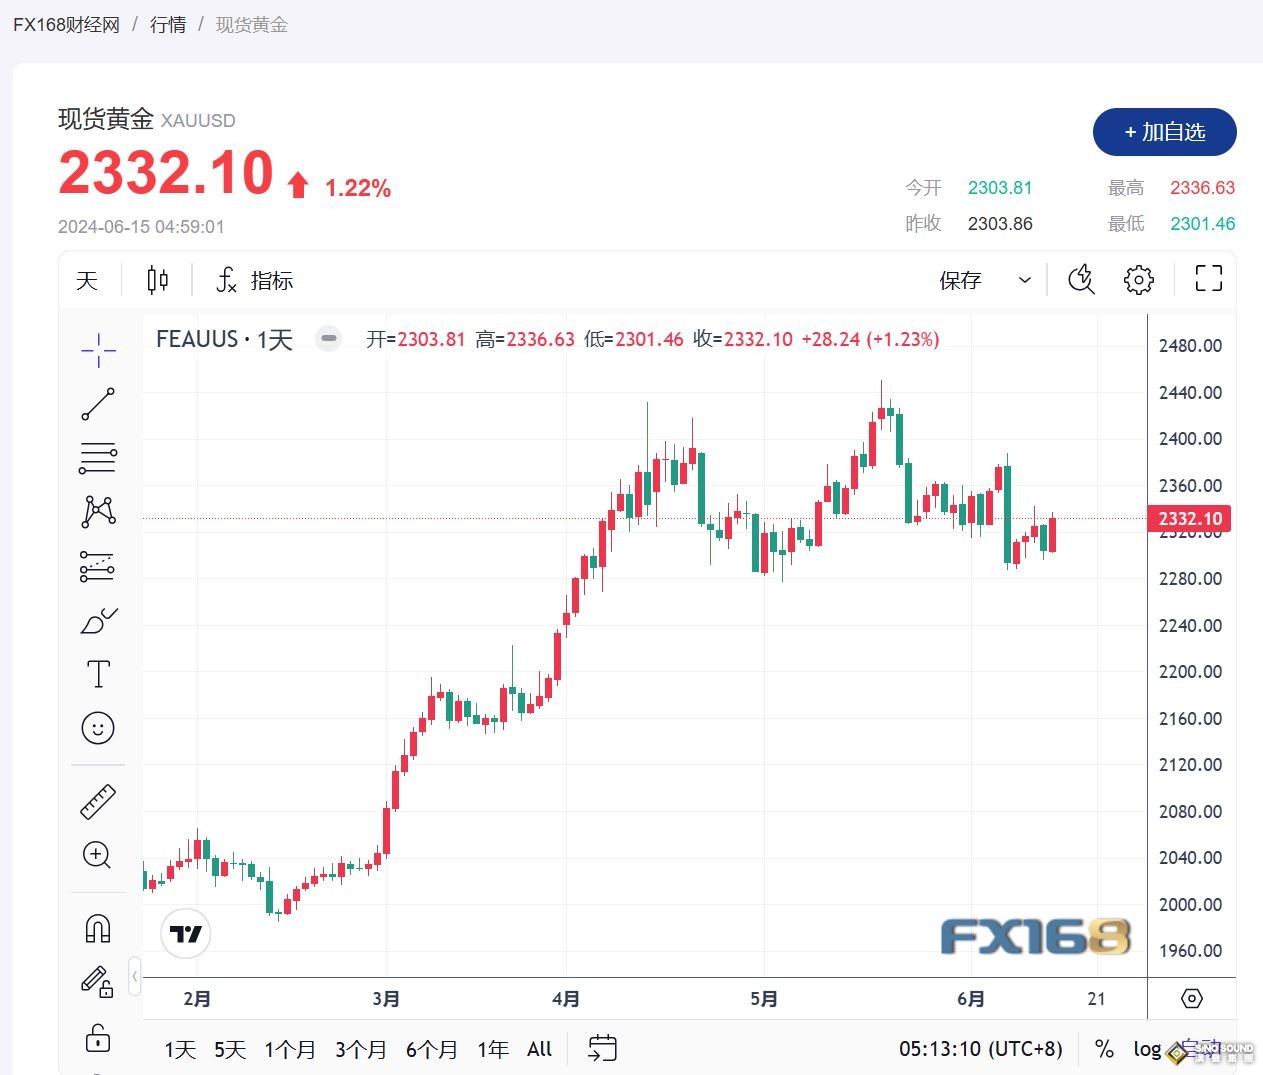Select the 1天 date range
This screenshot has width=1263, height=1075.
pyautogui.click(x=180, y=1049)
